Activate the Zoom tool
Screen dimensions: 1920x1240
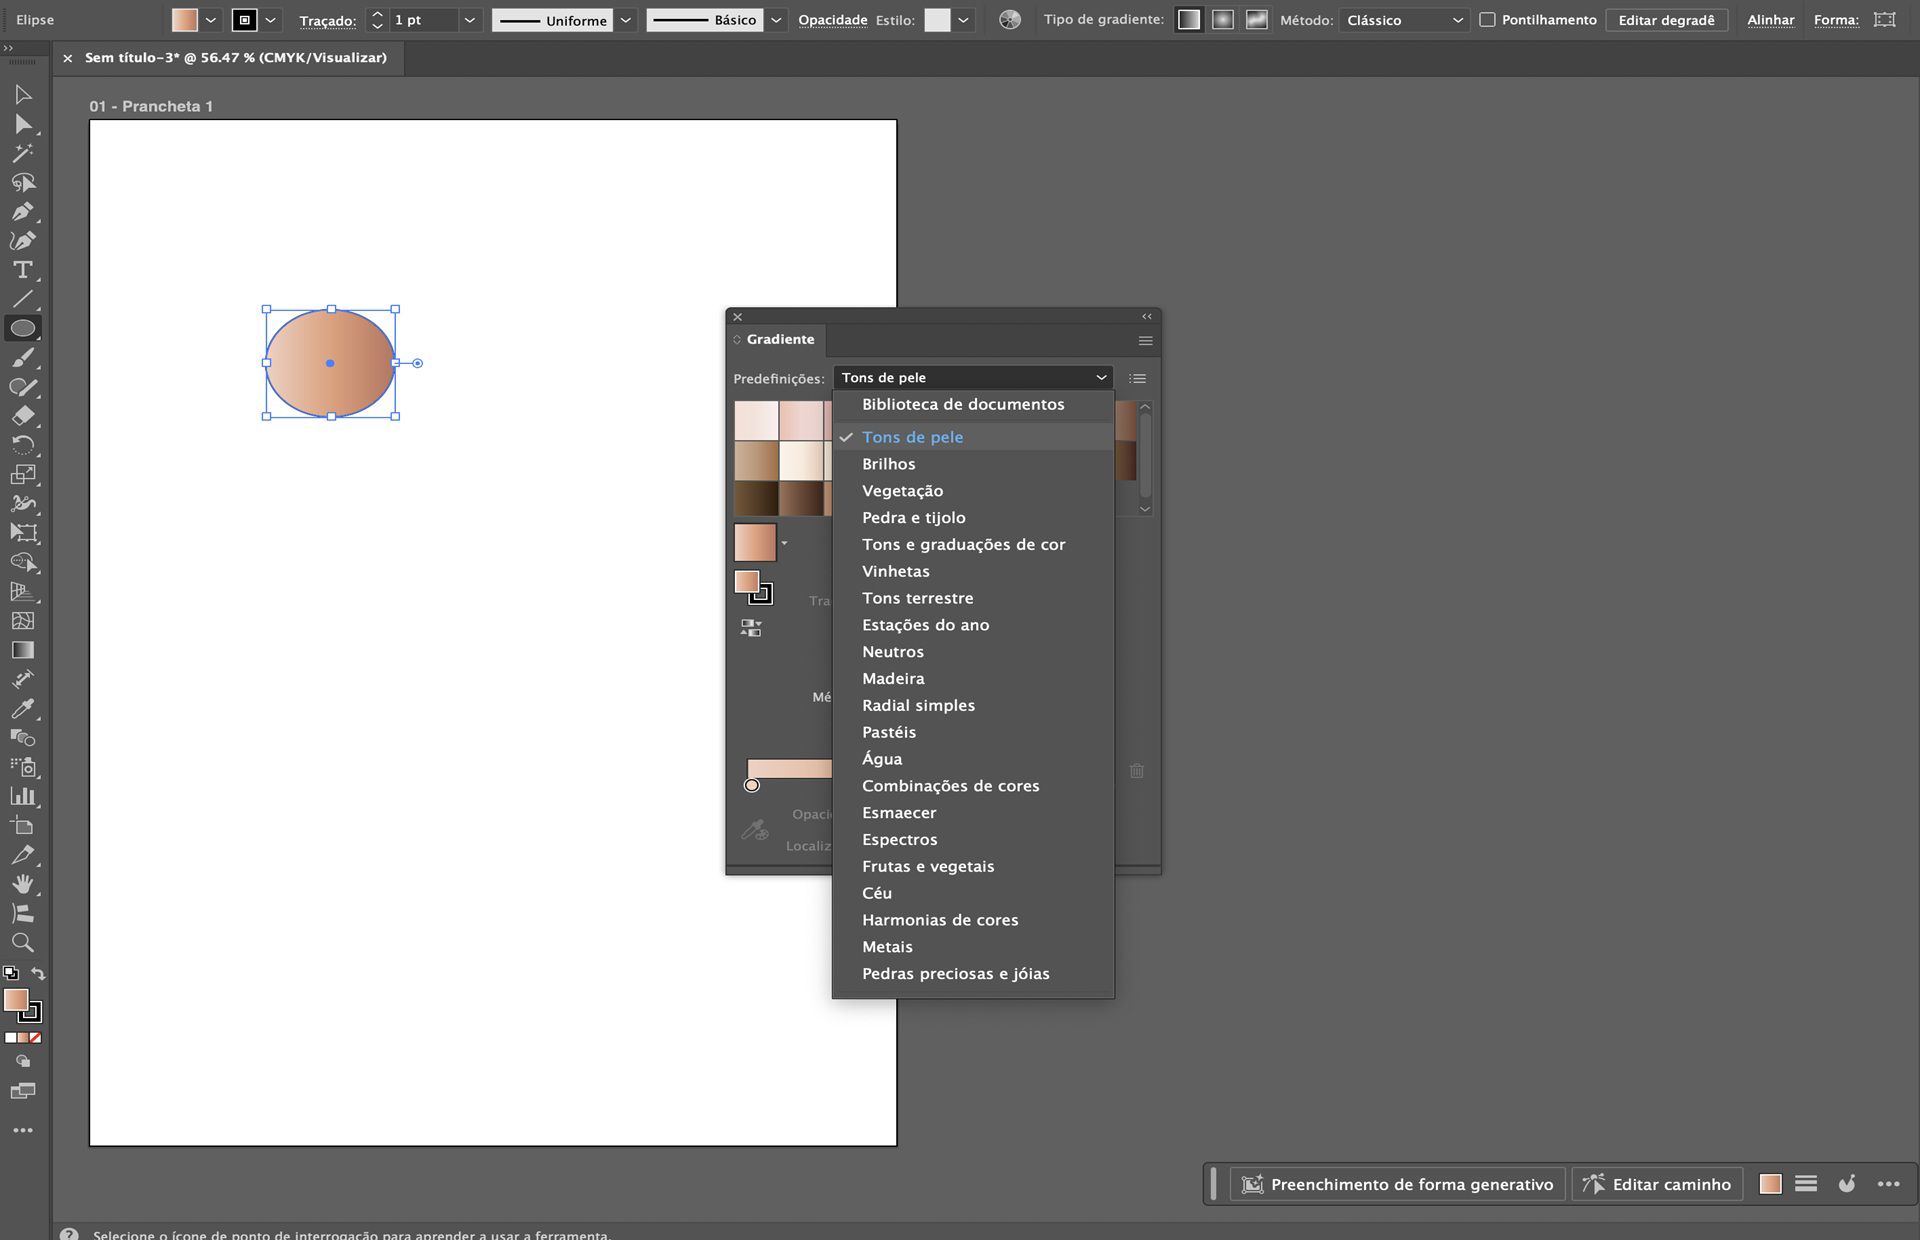(24, 942)
